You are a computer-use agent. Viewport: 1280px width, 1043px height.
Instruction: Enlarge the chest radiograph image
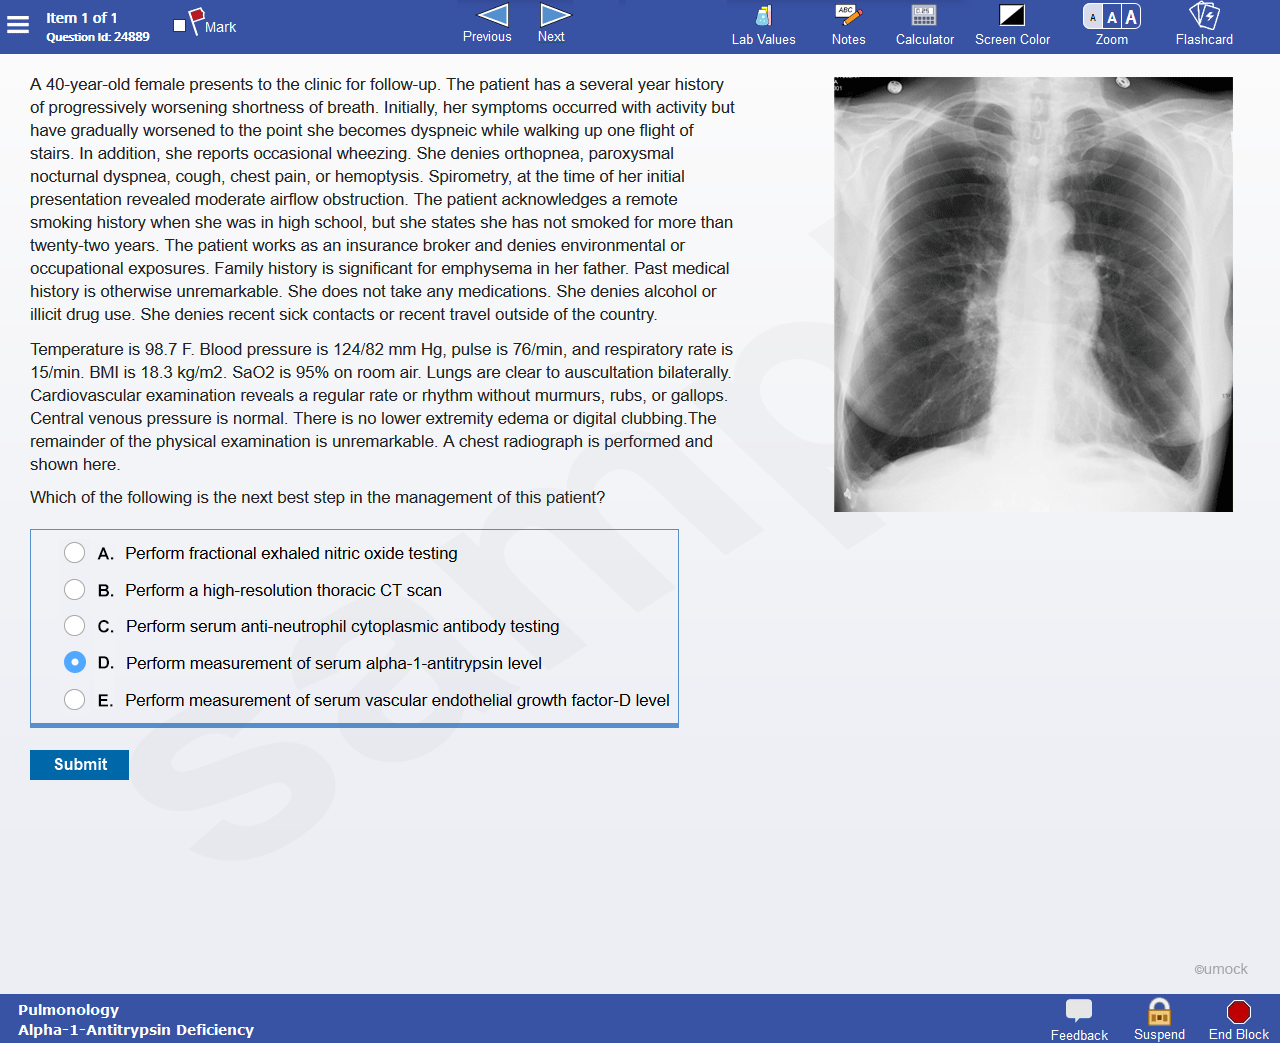click(1033, 294)
